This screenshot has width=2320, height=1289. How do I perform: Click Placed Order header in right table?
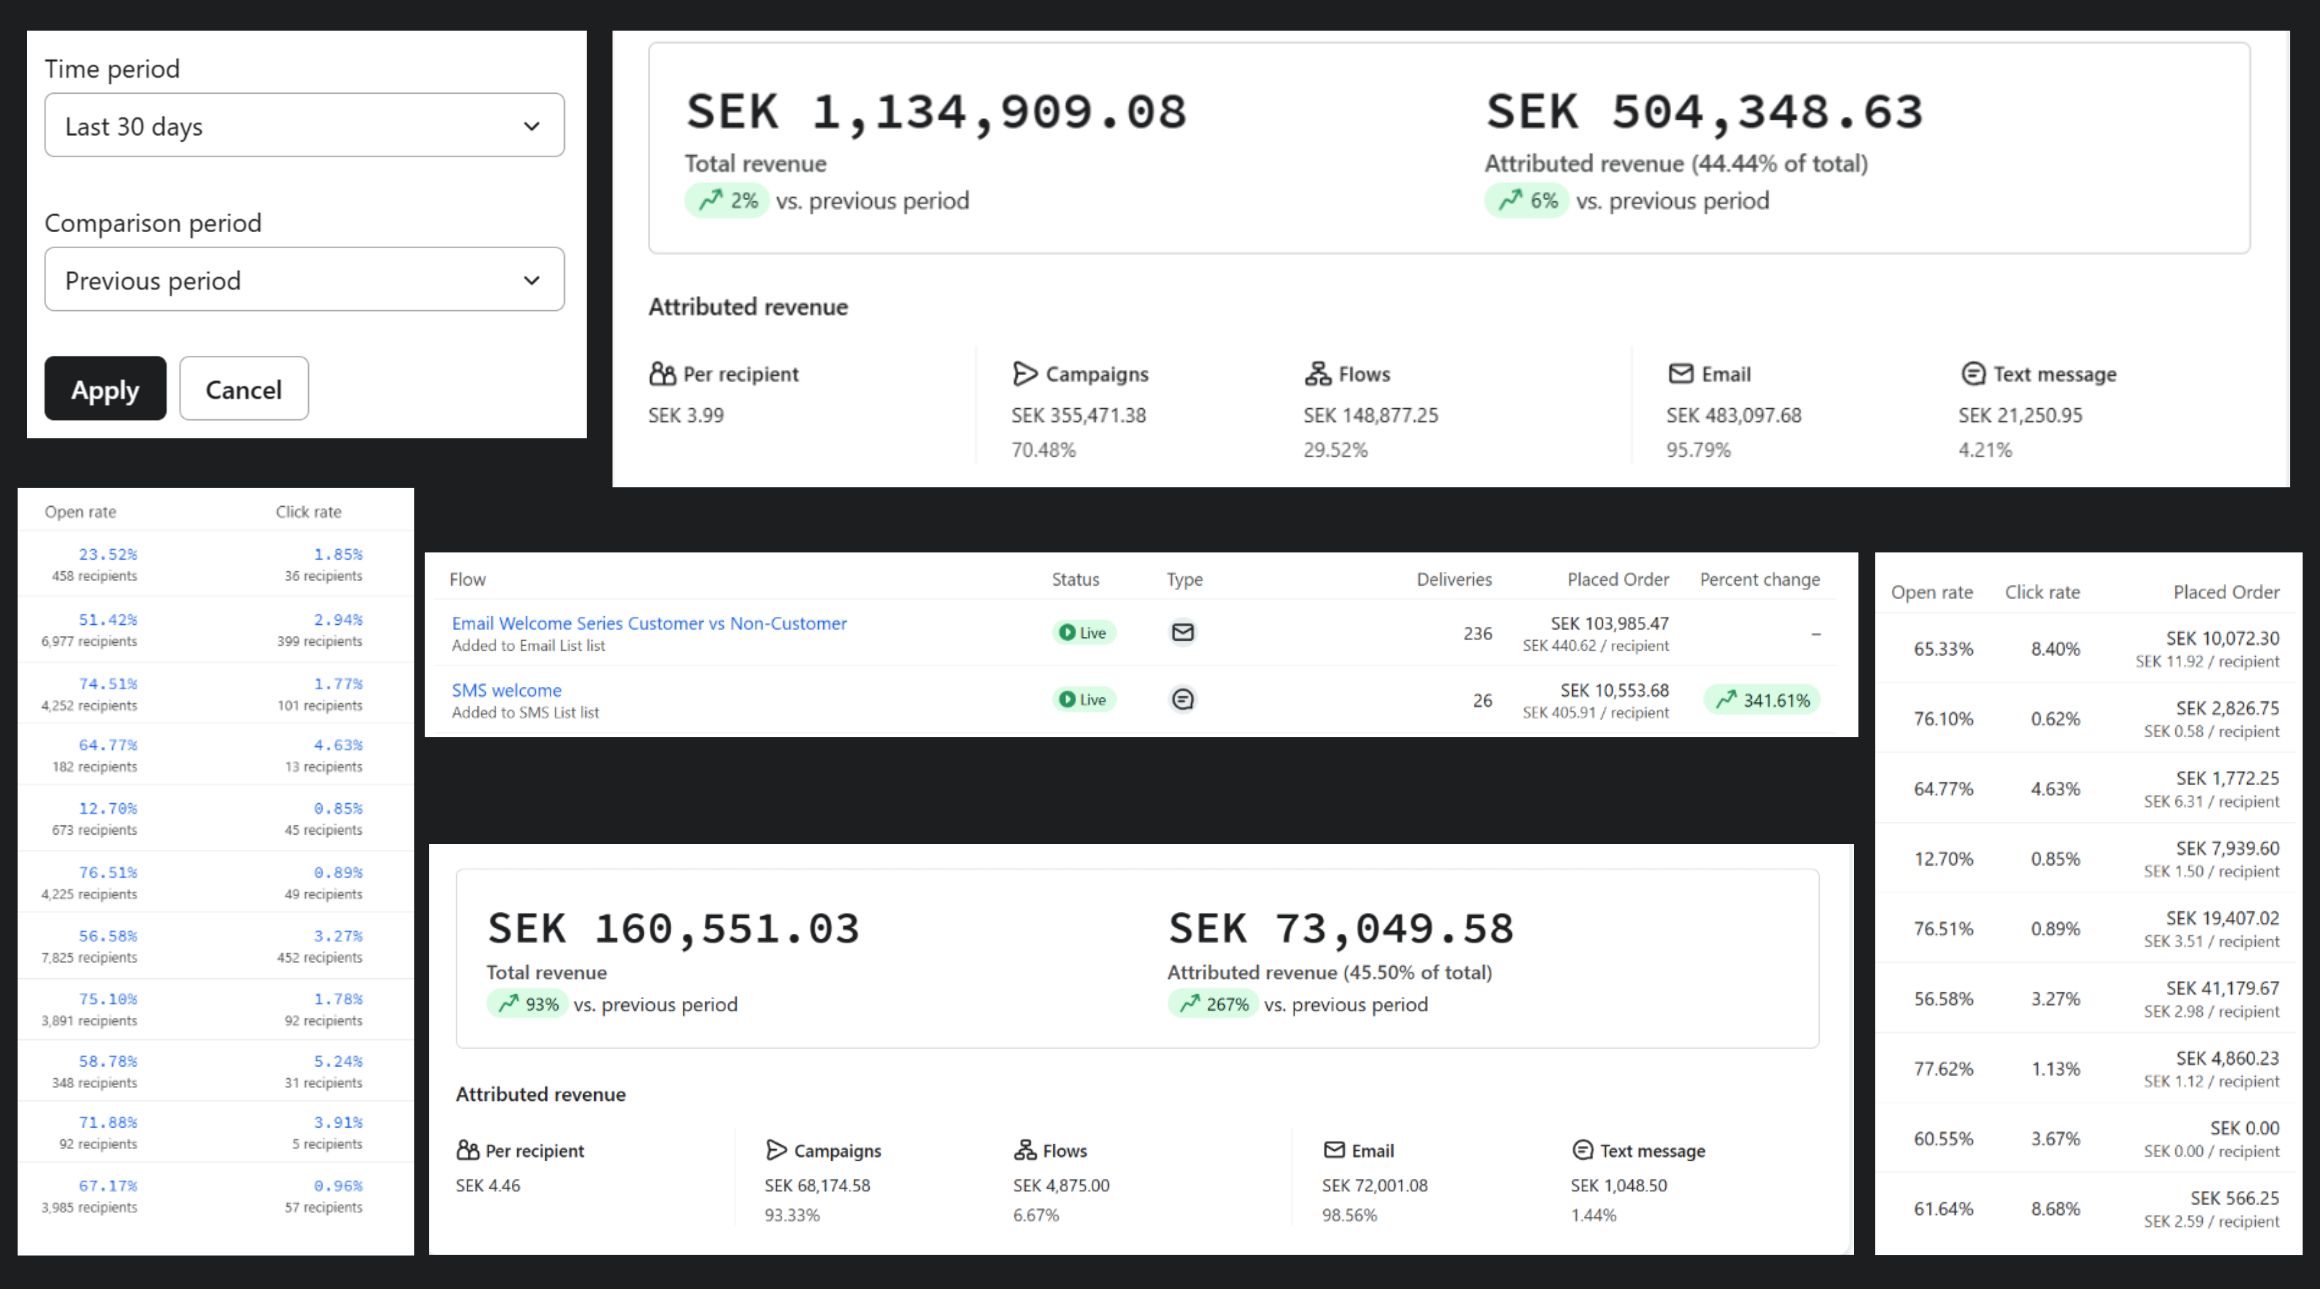click(2226, 592)
